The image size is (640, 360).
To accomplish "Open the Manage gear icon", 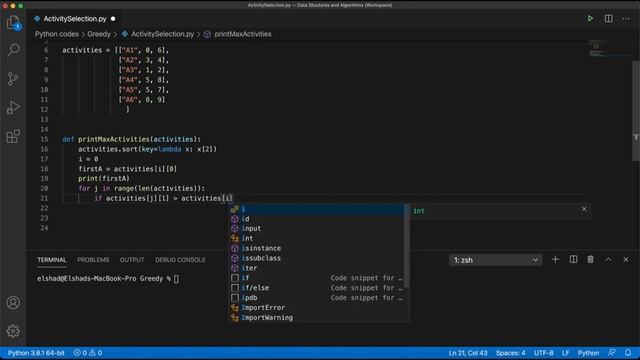I will point(13,331).
